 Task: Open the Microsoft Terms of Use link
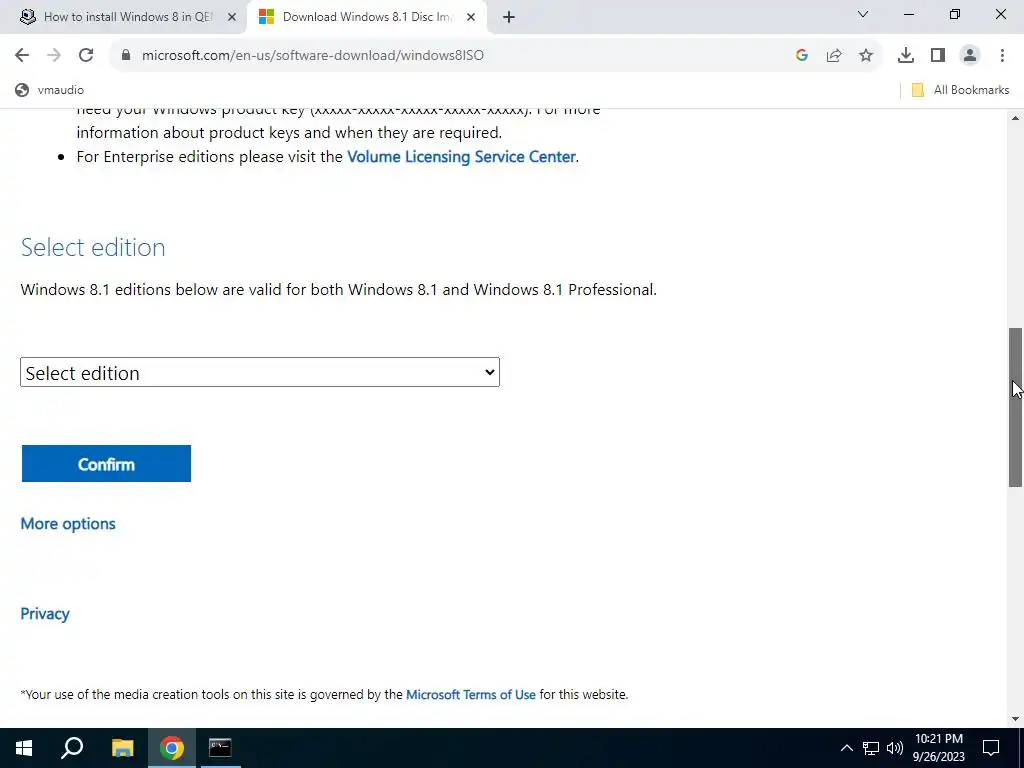(x=471, y=695)
